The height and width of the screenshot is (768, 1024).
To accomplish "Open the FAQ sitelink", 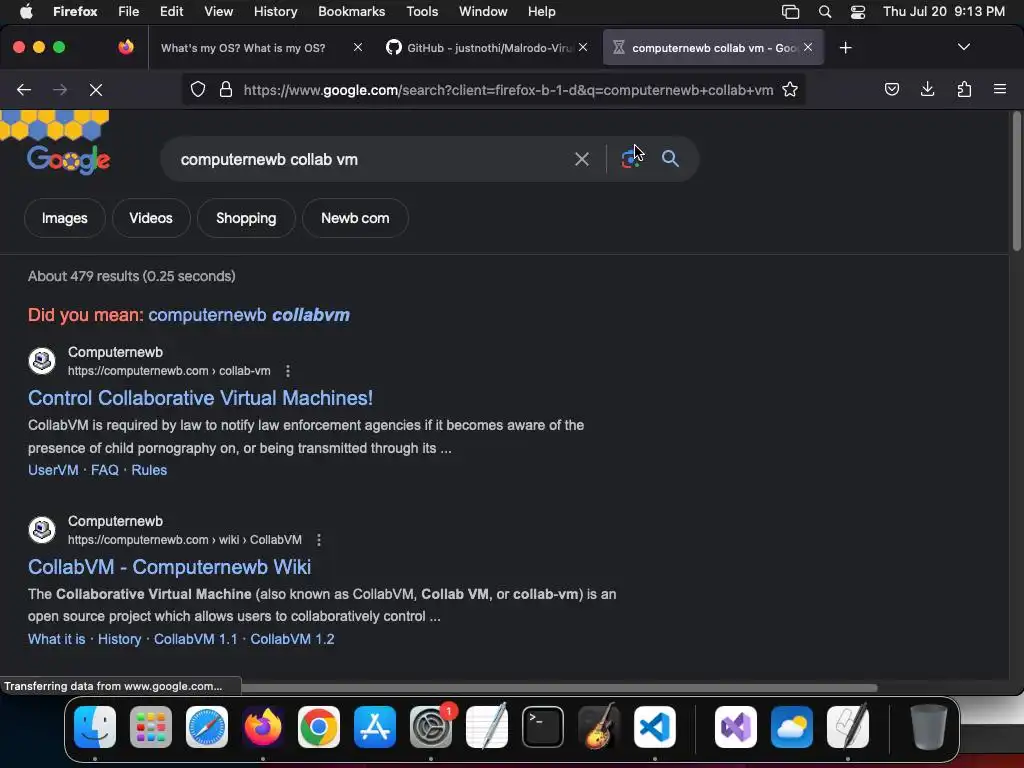I will (104, 470).
